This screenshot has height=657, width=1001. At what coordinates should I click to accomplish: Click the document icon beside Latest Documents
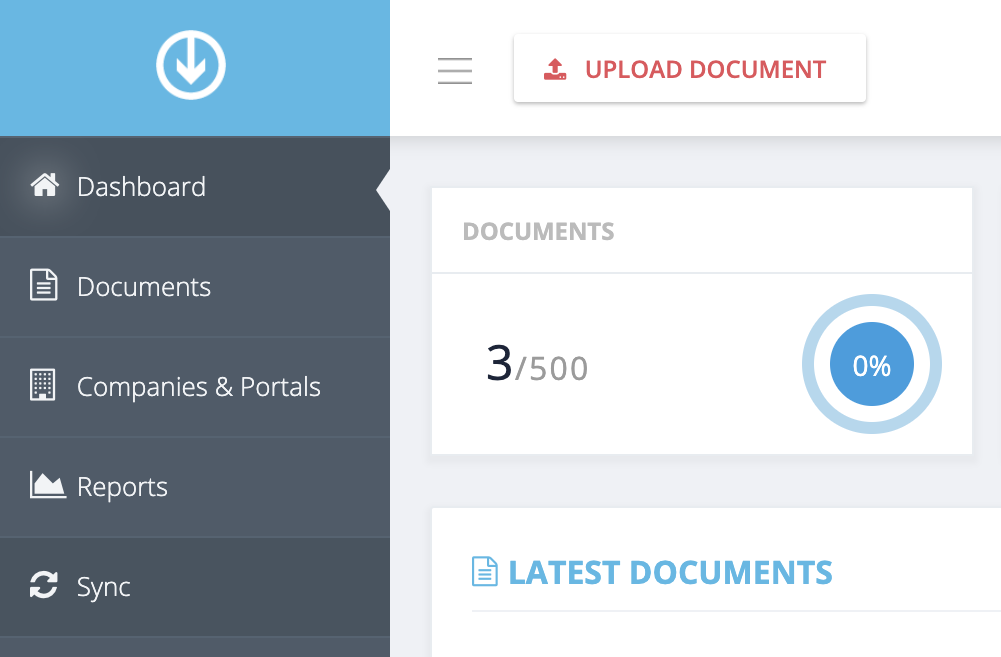[485, 571]
